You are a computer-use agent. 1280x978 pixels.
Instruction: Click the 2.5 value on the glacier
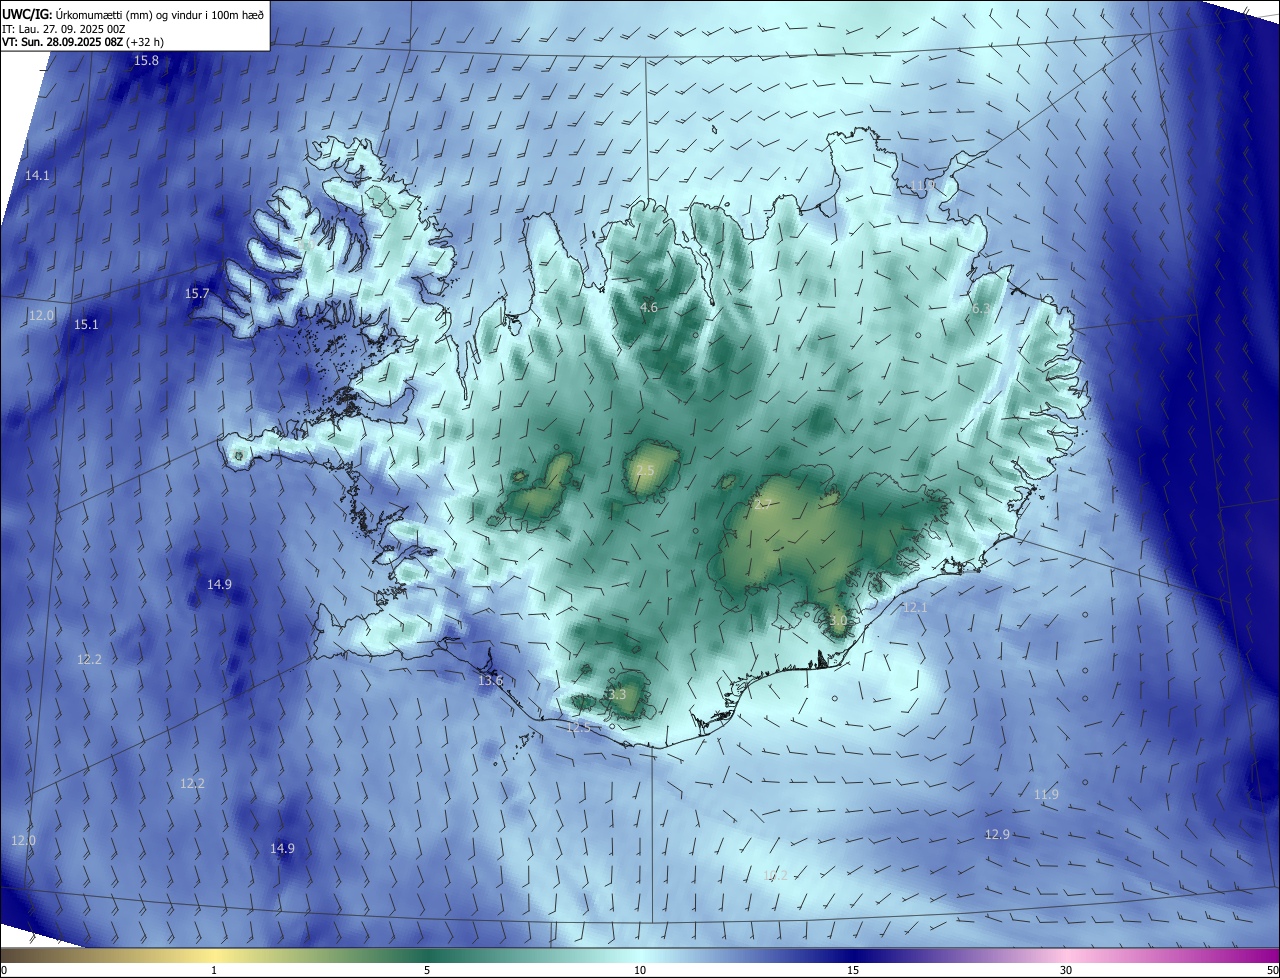pyautogui.click(x=645, y=470)
